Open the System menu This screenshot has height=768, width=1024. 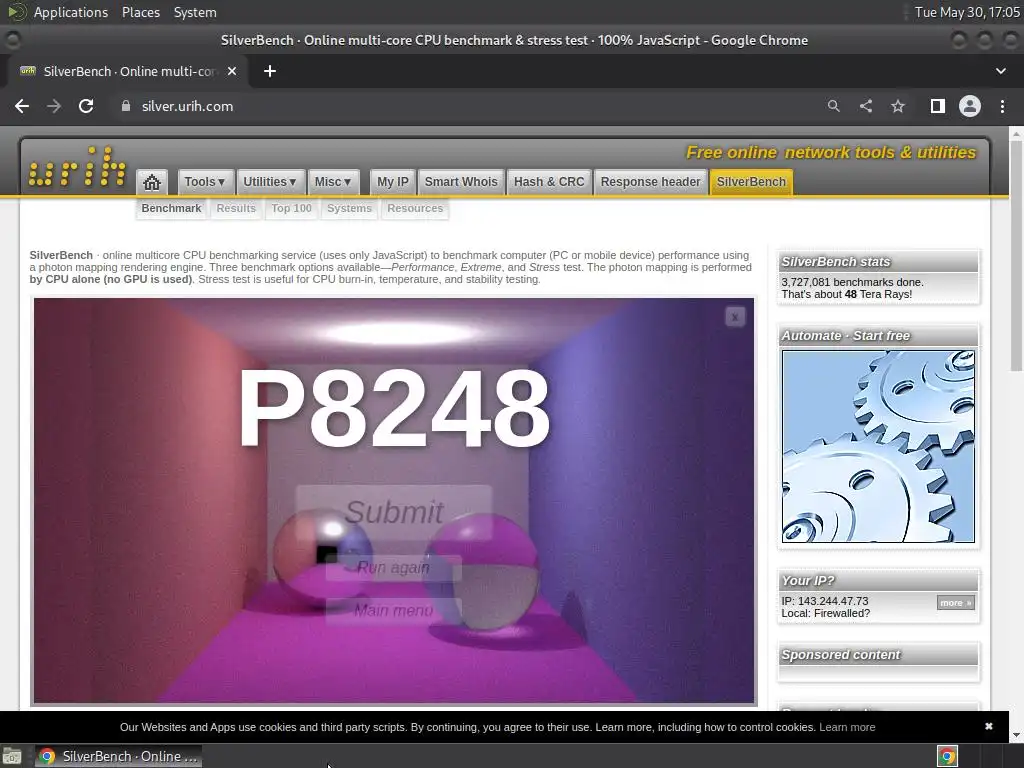[x=195, y=12]
